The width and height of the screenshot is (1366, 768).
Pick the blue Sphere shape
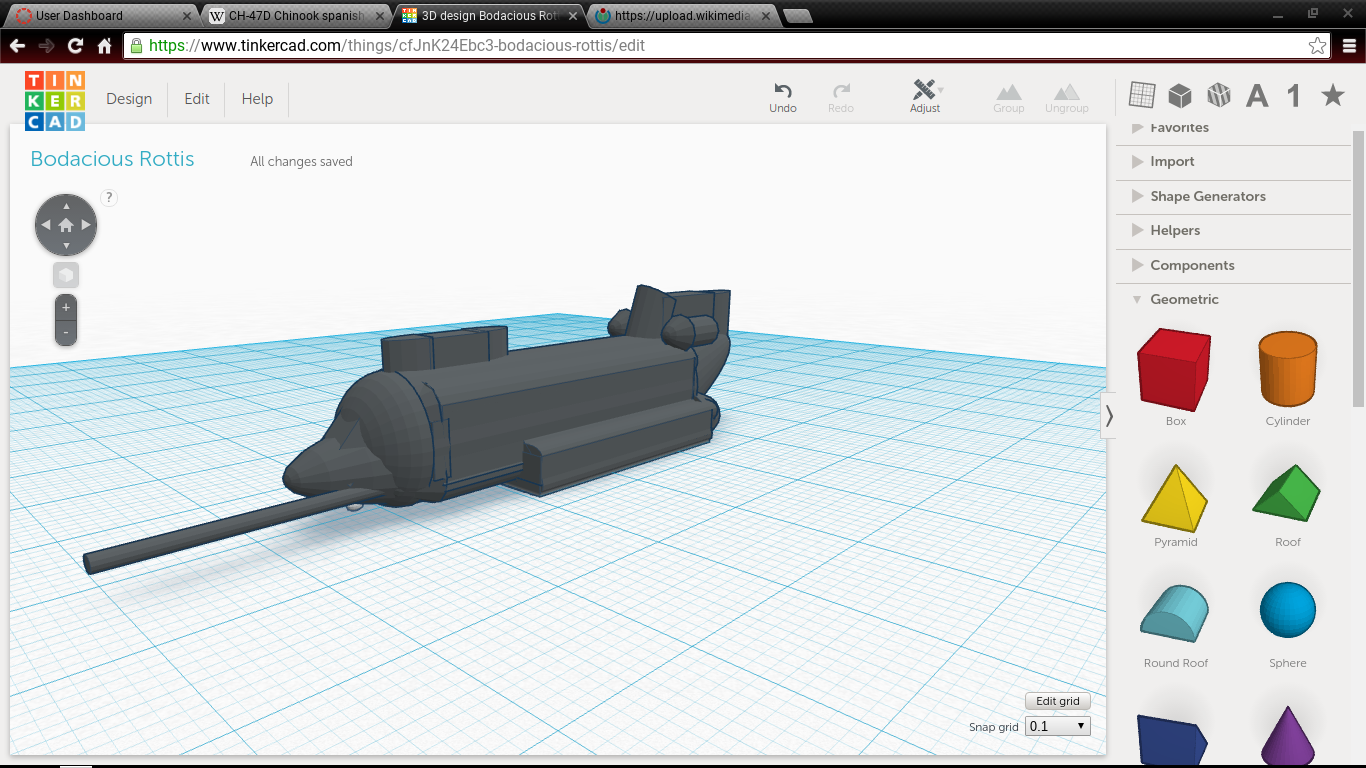[x=1288, y=611]
